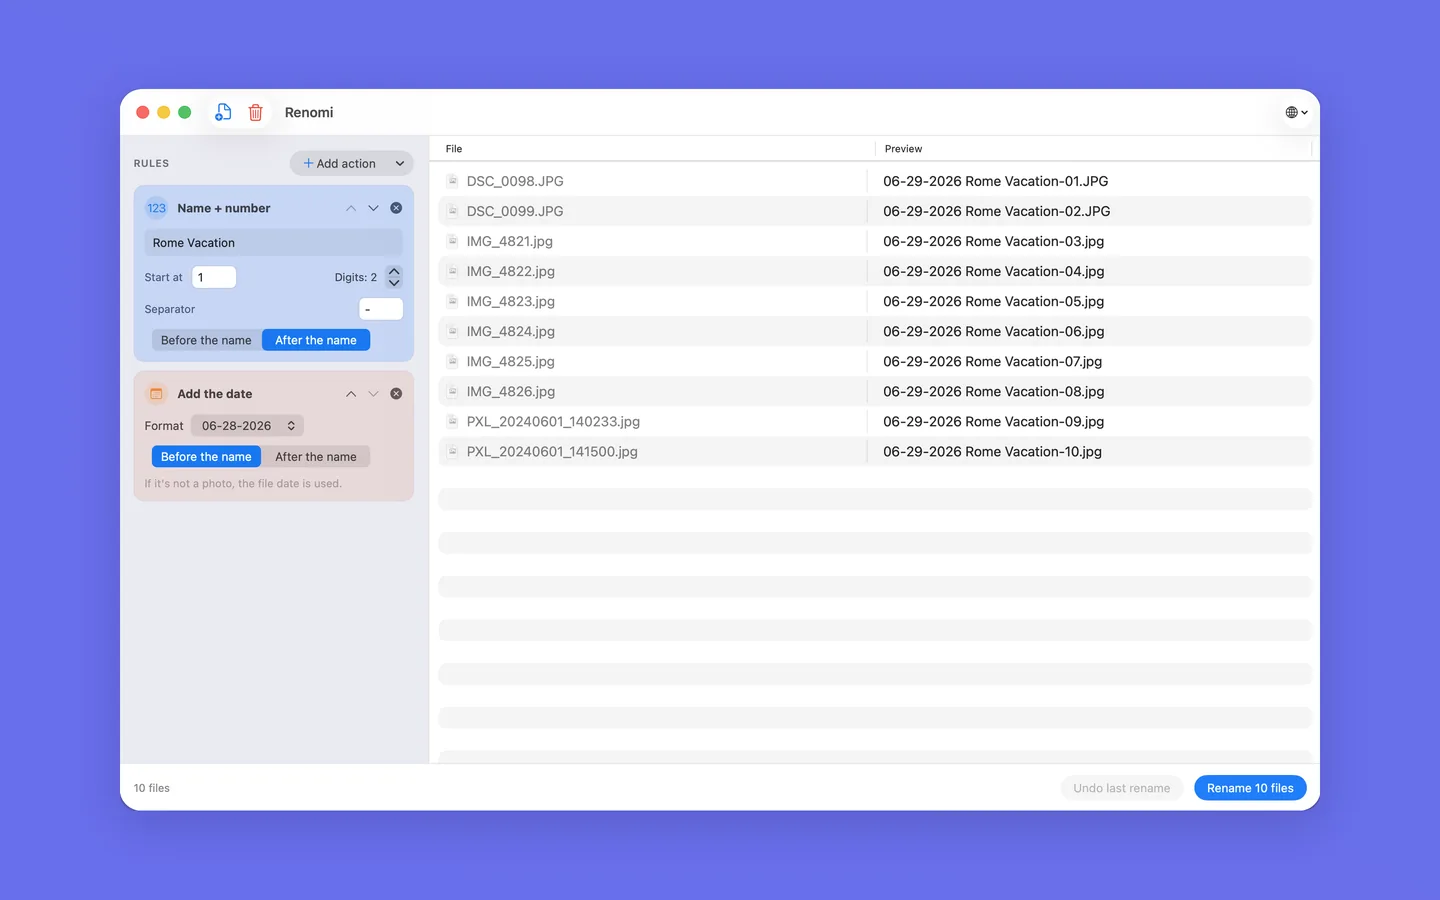Click the Start at number field
Image resolution: width=1440 pixels, height=900 pixels.
(214, 277)
